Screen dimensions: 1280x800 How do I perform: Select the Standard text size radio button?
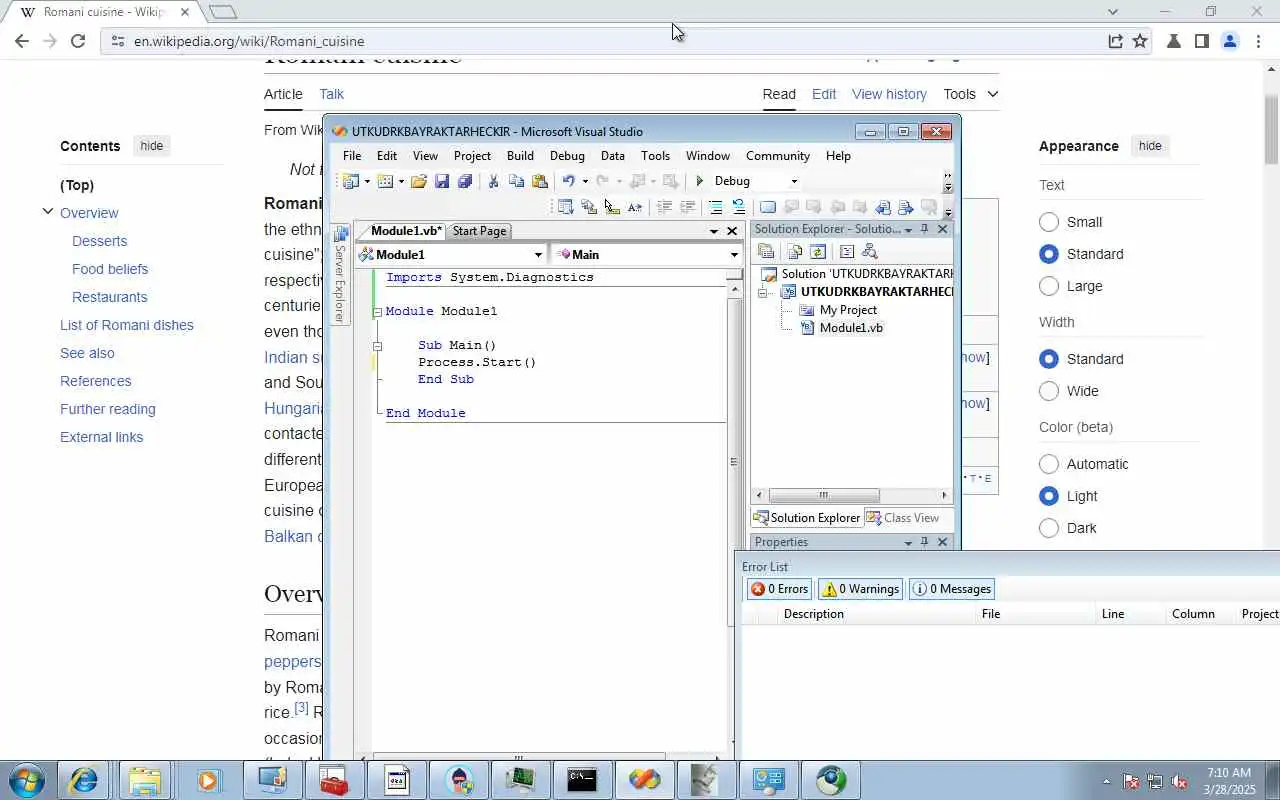coord(1049,254)
